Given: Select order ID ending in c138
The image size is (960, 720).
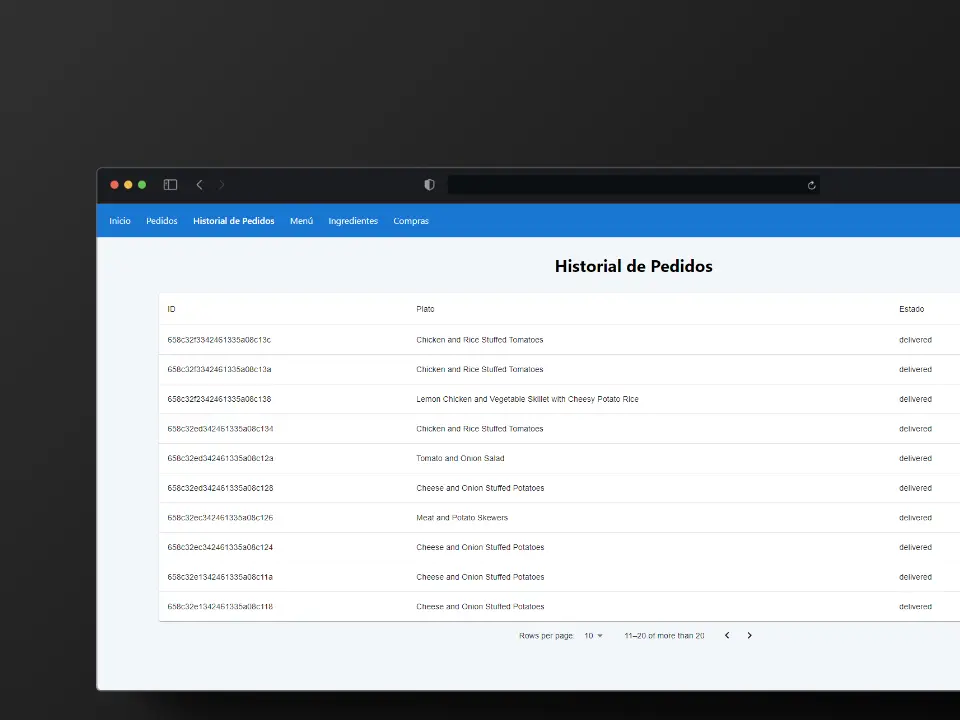Looking at the screenshot, I should pyautogui.click(x=219, y=399).
